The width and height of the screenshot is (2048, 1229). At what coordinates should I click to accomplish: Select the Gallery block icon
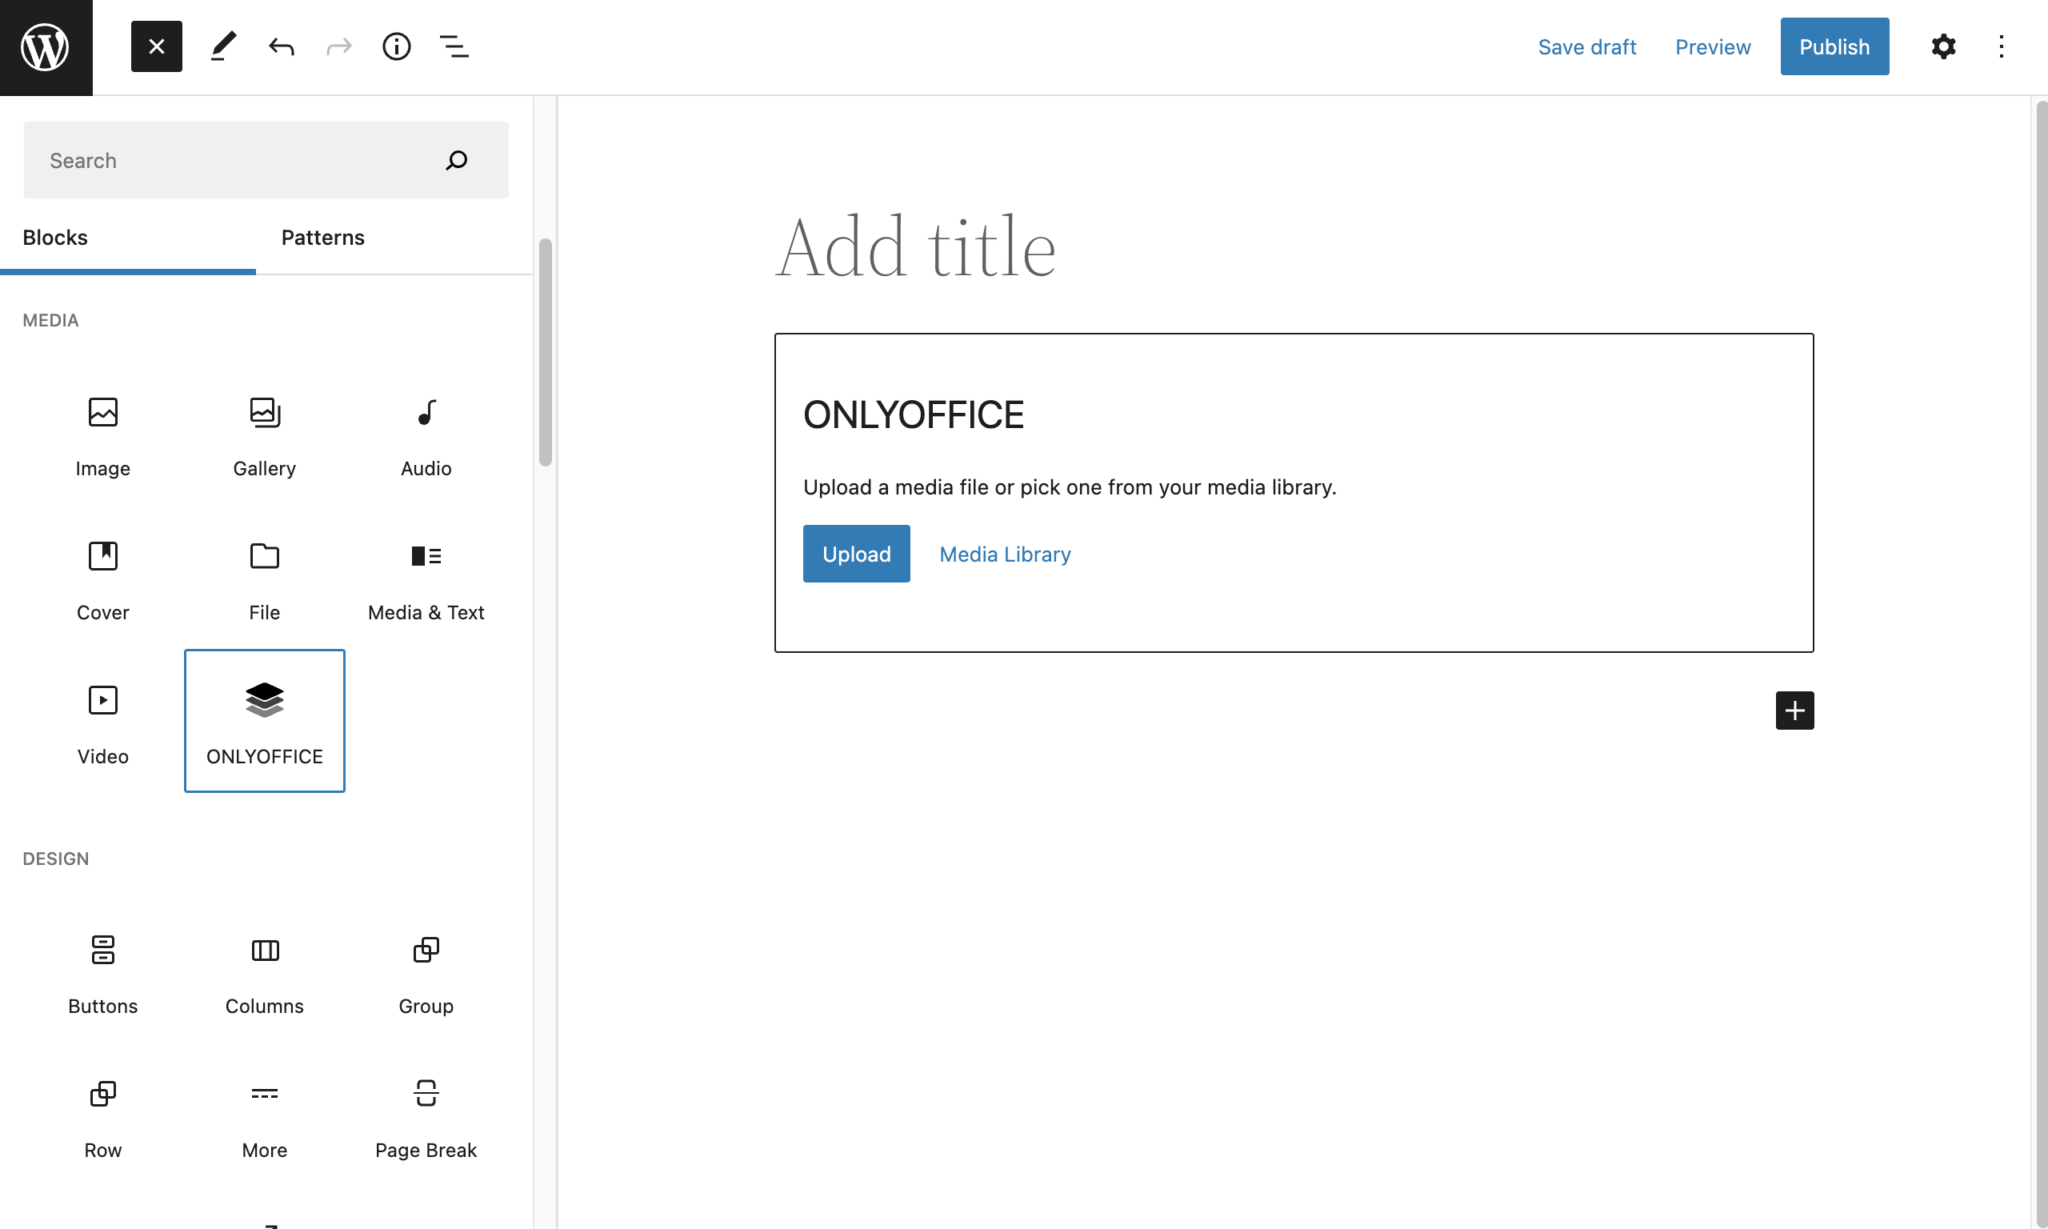(264, 412)
